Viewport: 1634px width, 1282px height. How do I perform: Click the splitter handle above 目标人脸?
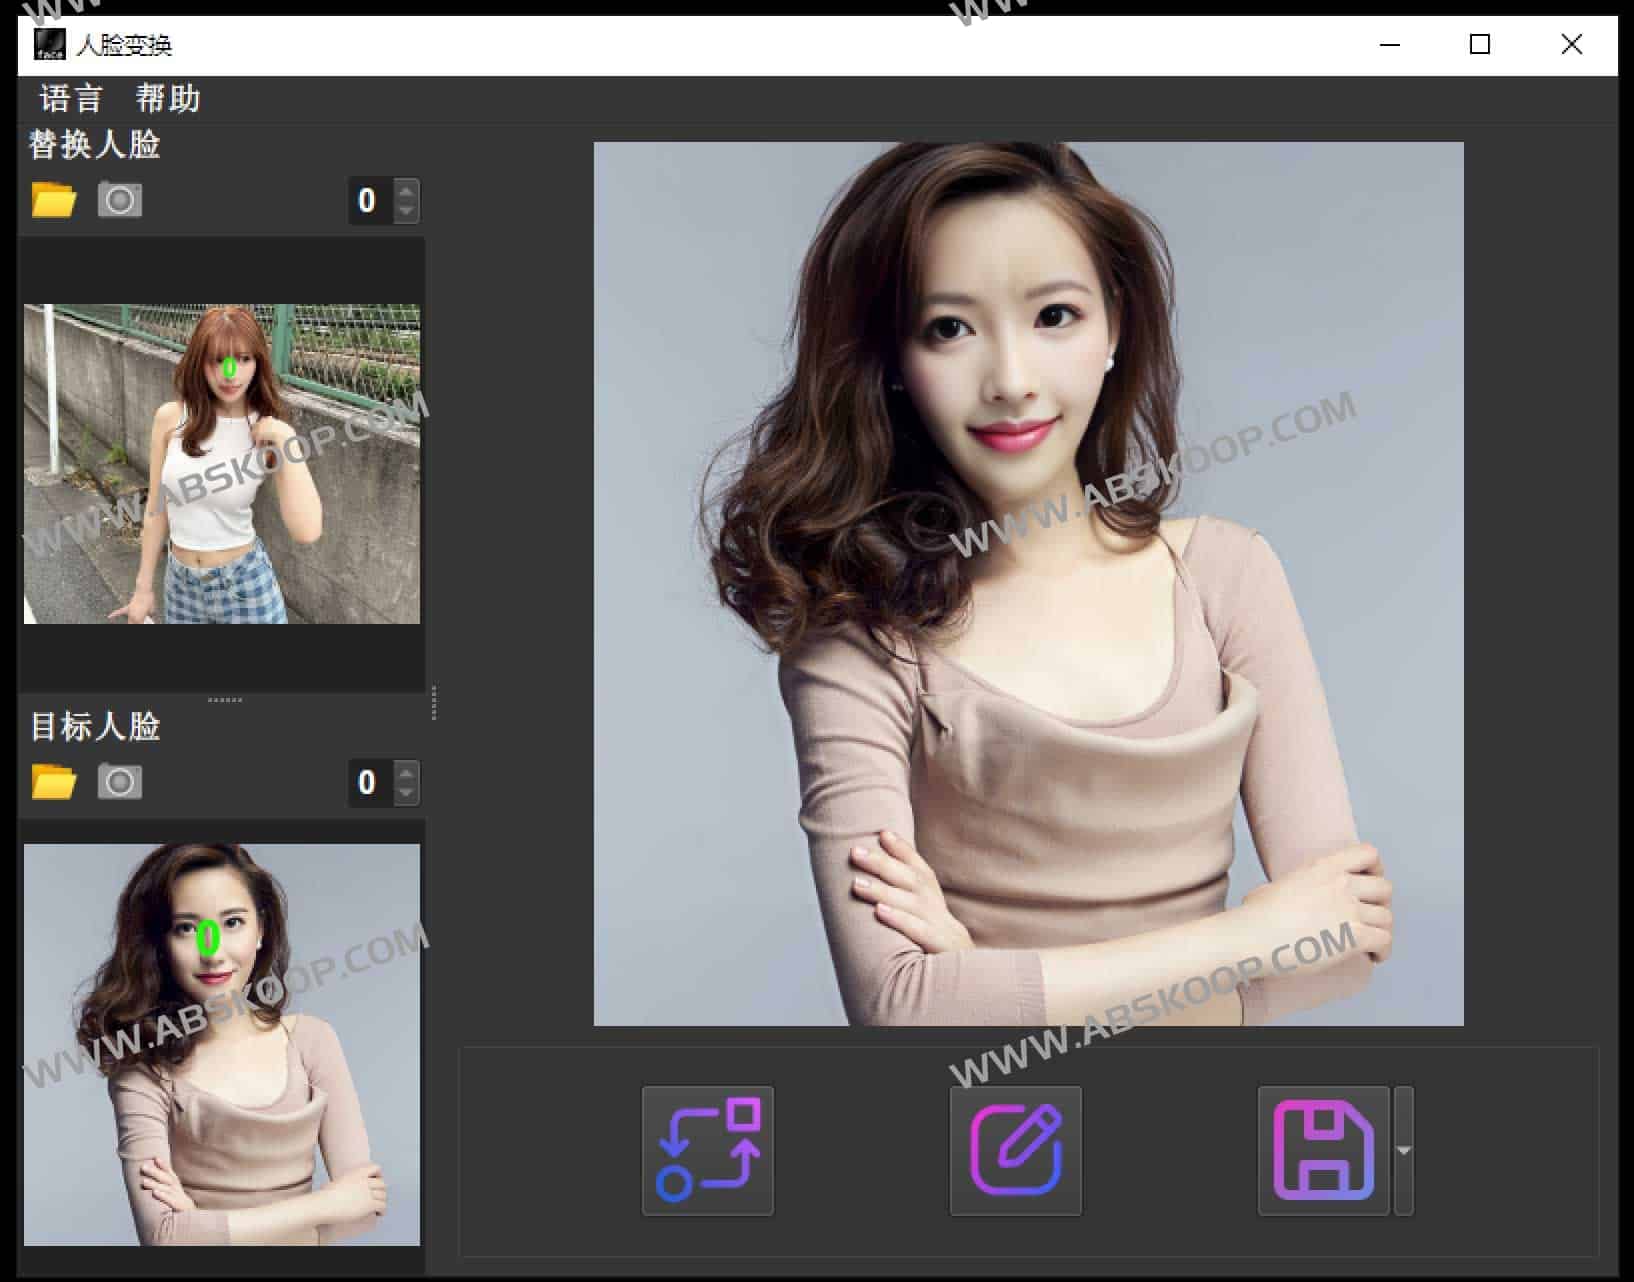[224, 700]
